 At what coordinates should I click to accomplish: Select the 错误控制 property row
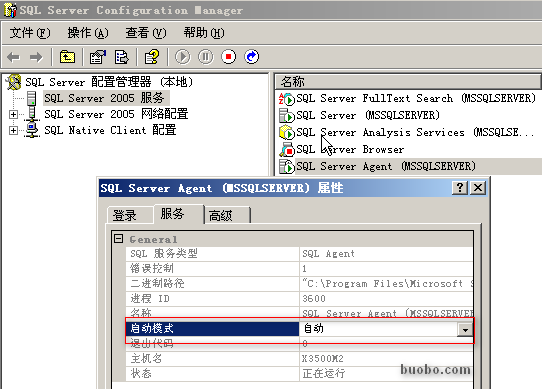[299, 269]
